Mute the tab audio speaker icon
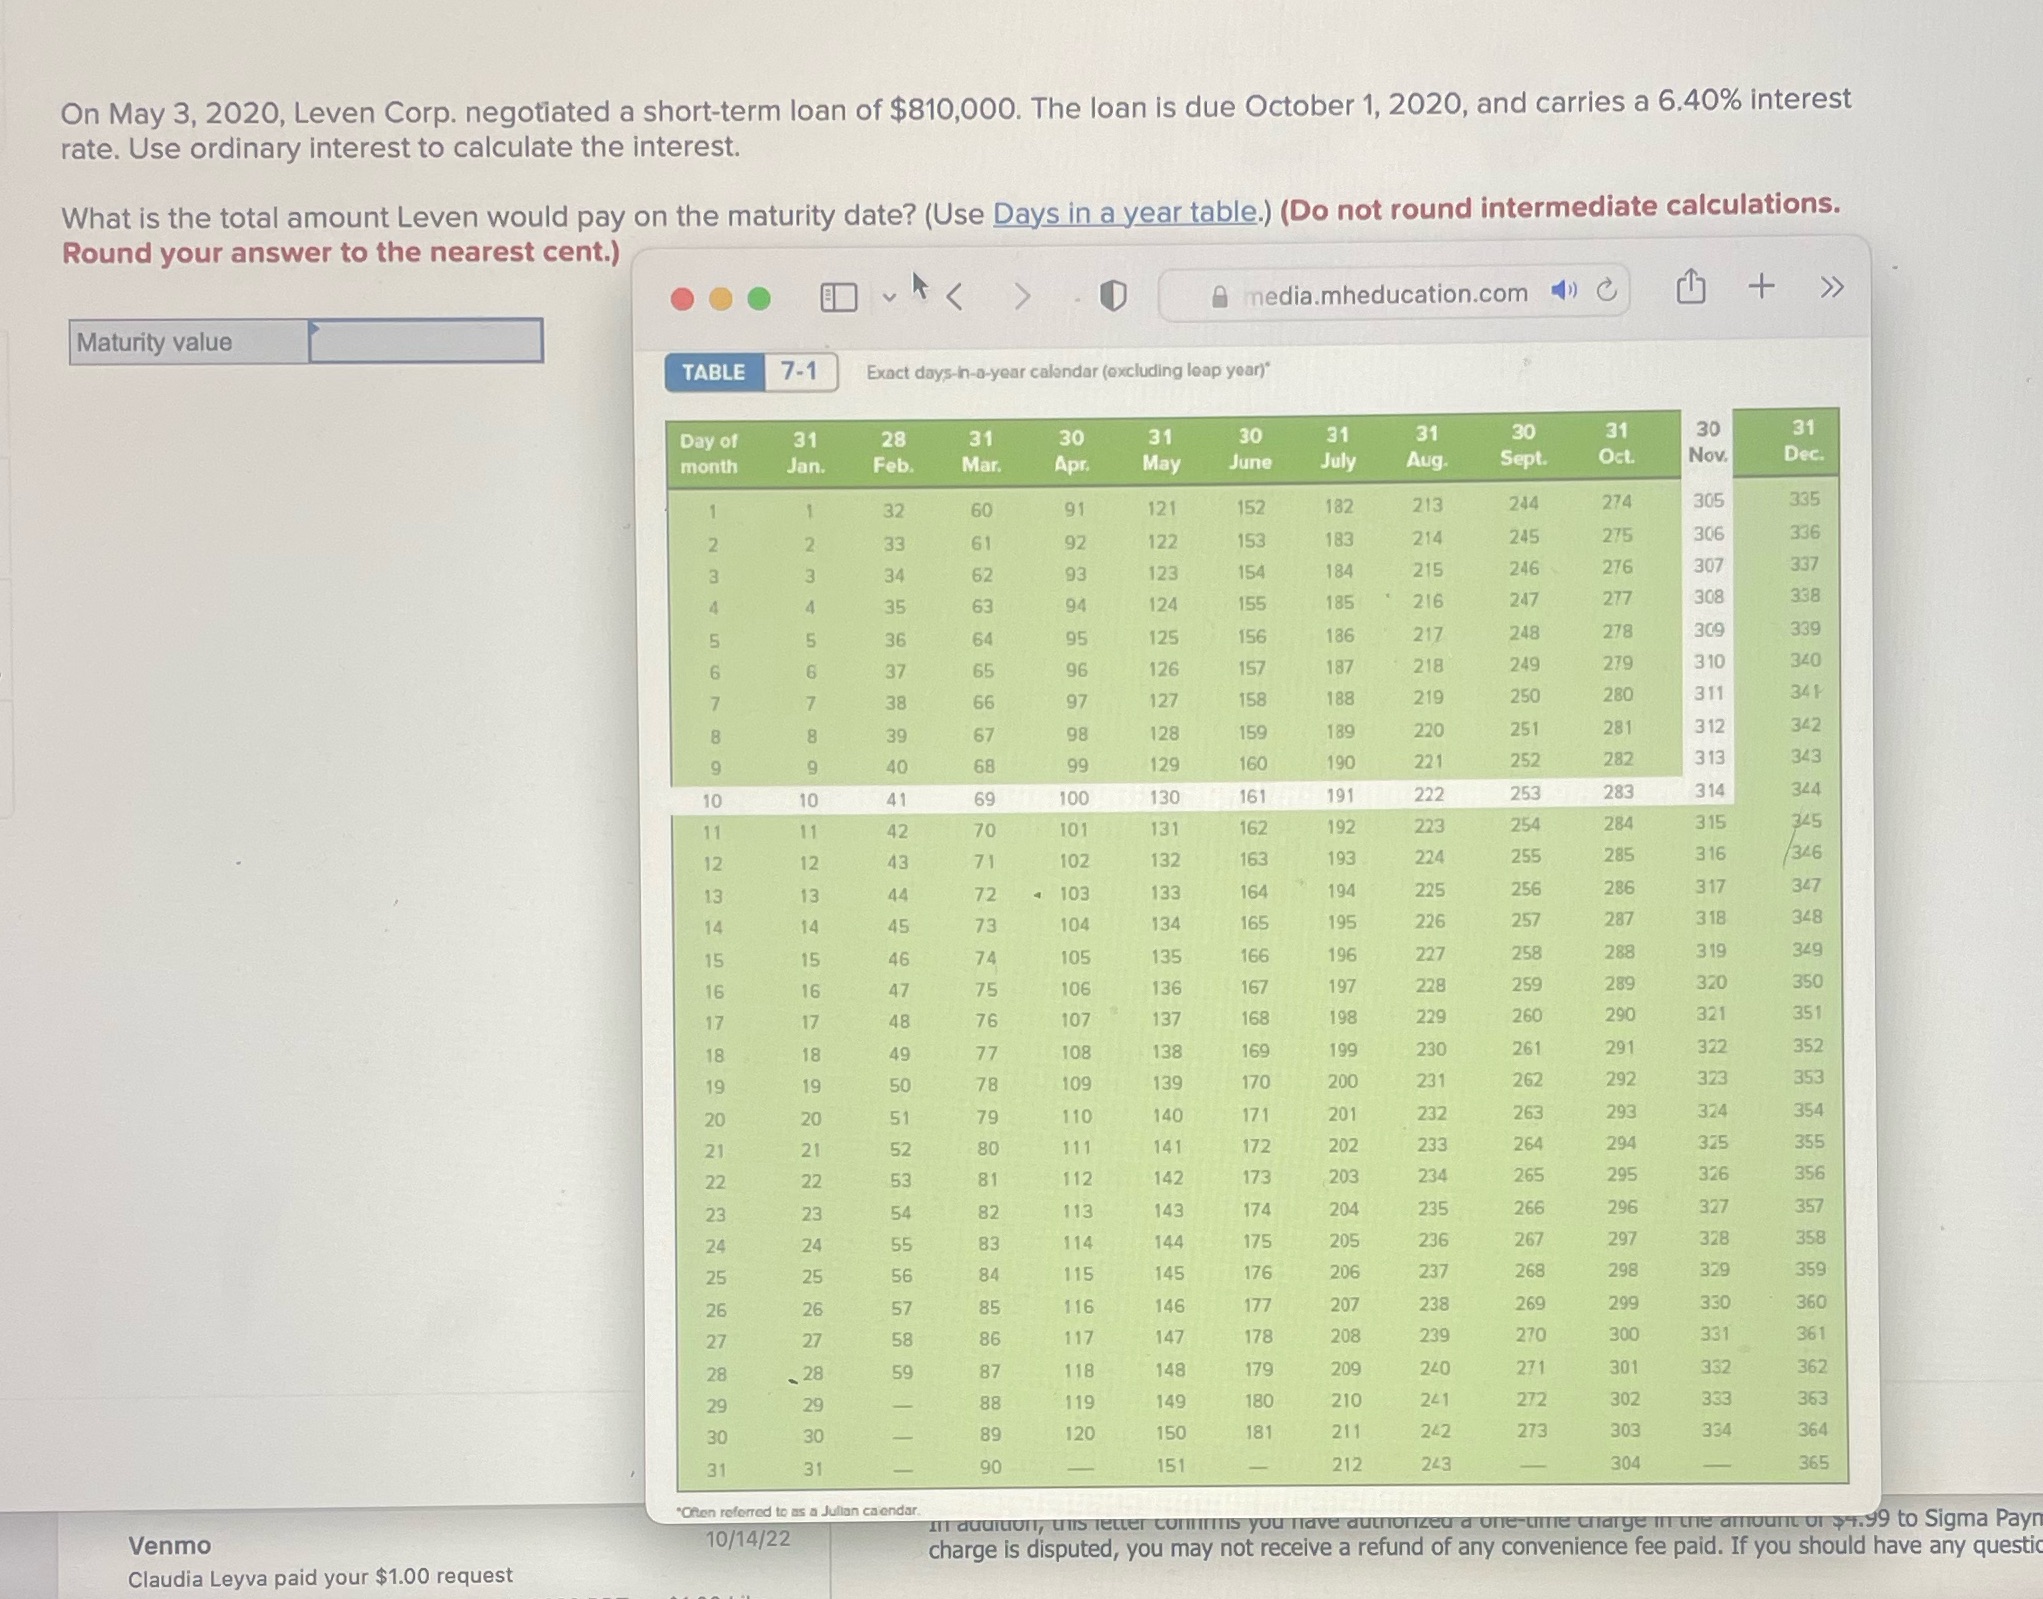The height and width of the screenshot is (1599, 2043). point(1563,291)
